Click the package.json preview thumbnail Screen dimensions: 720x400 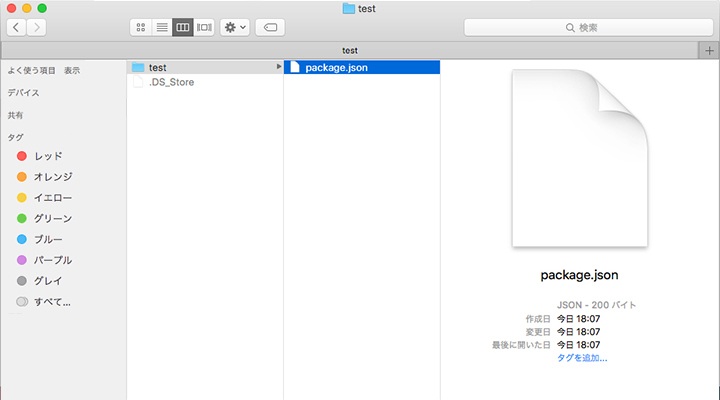click(579, 158)
